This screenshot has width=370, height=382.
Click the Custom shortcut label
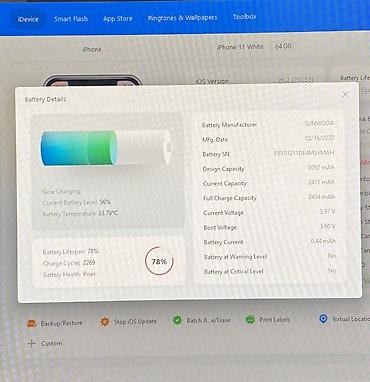point(51,343)
